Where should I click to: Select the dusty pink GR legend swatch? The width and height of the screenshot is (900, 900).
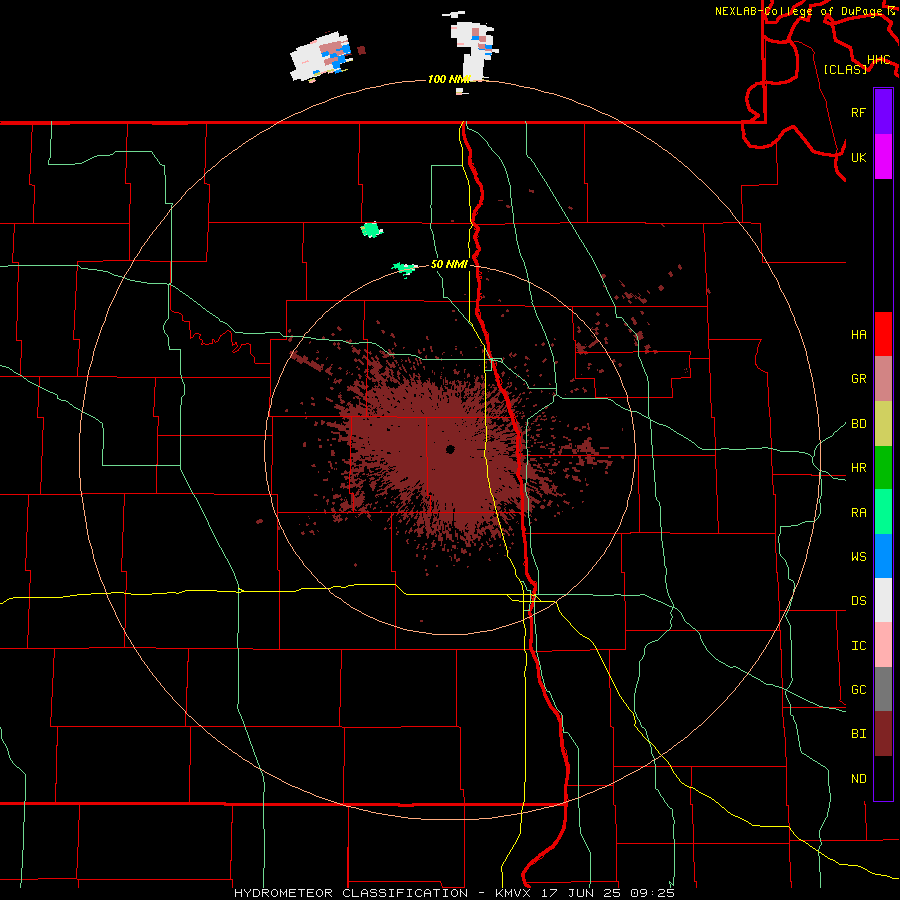click(883, 378)
